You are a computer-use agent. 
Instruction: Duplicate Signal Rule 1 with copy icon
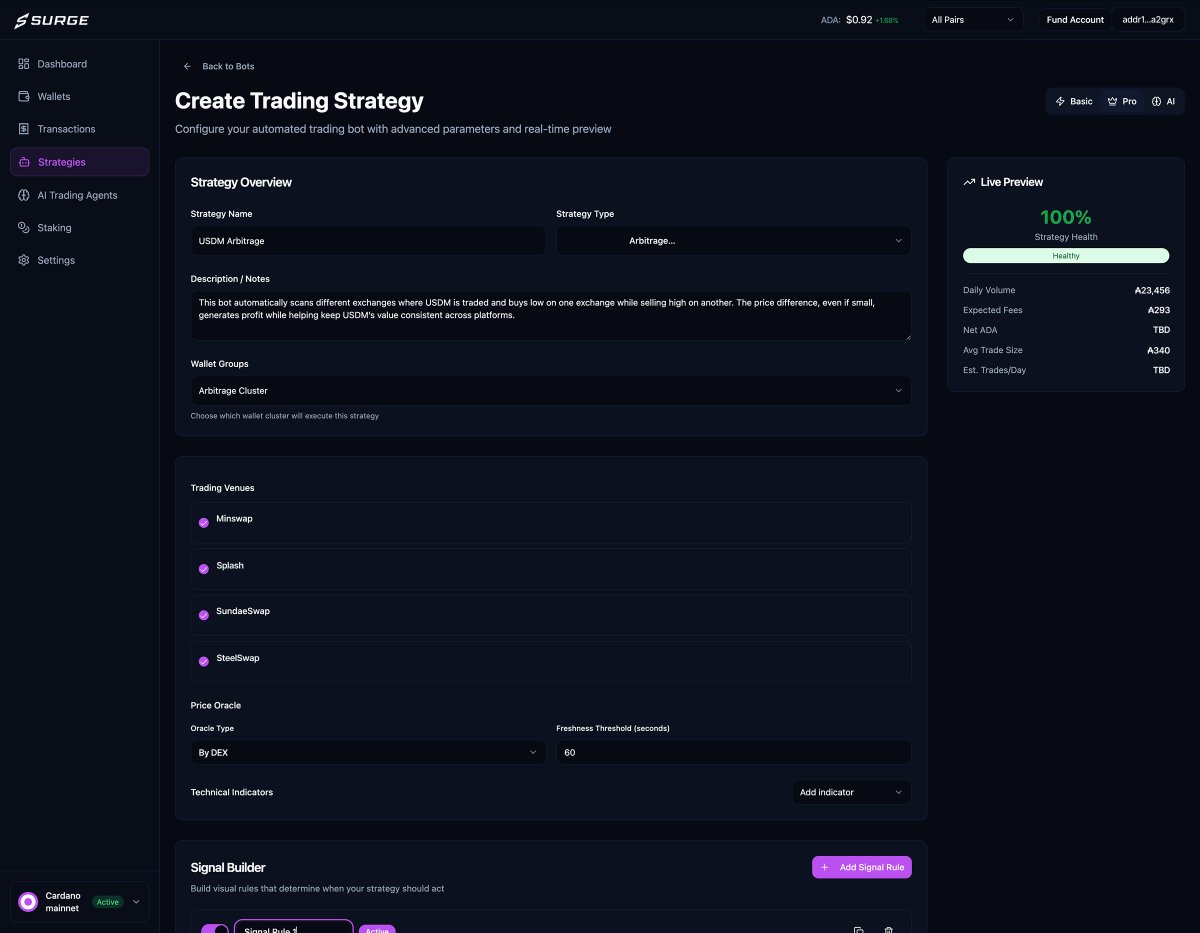859,930
